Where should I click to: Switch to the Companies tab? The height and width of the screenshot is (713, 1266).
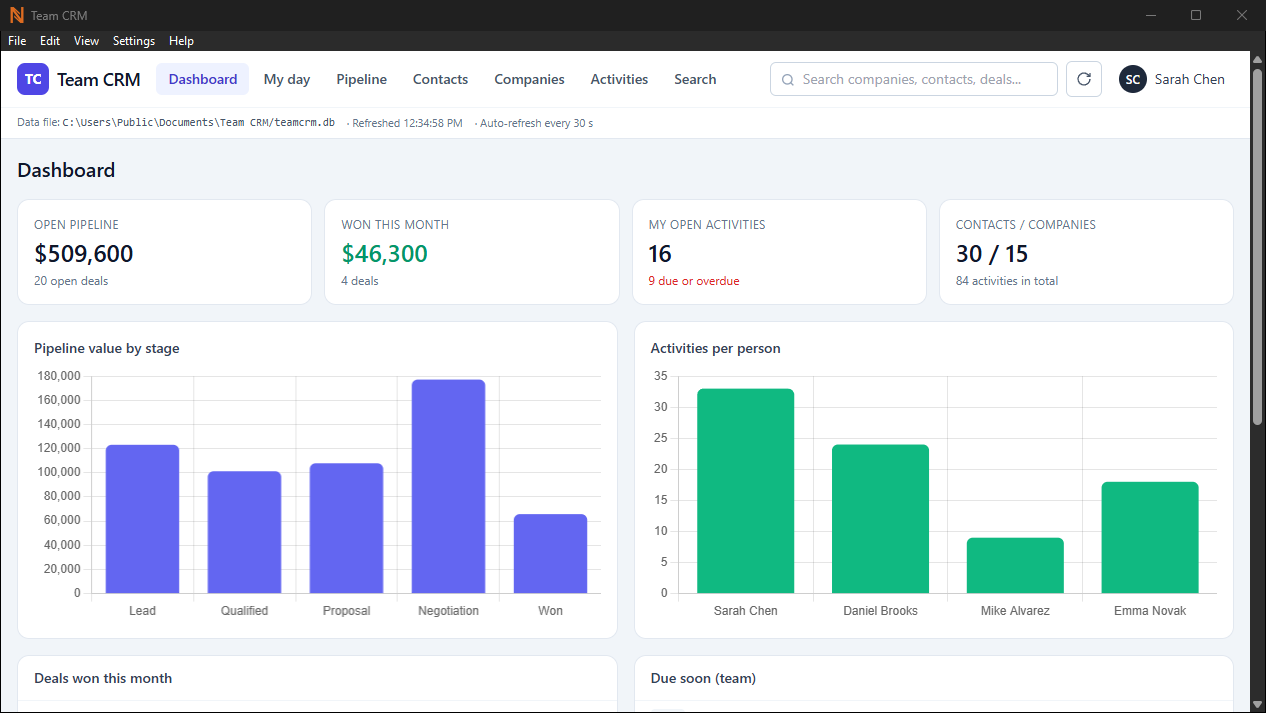coord(529,79)
